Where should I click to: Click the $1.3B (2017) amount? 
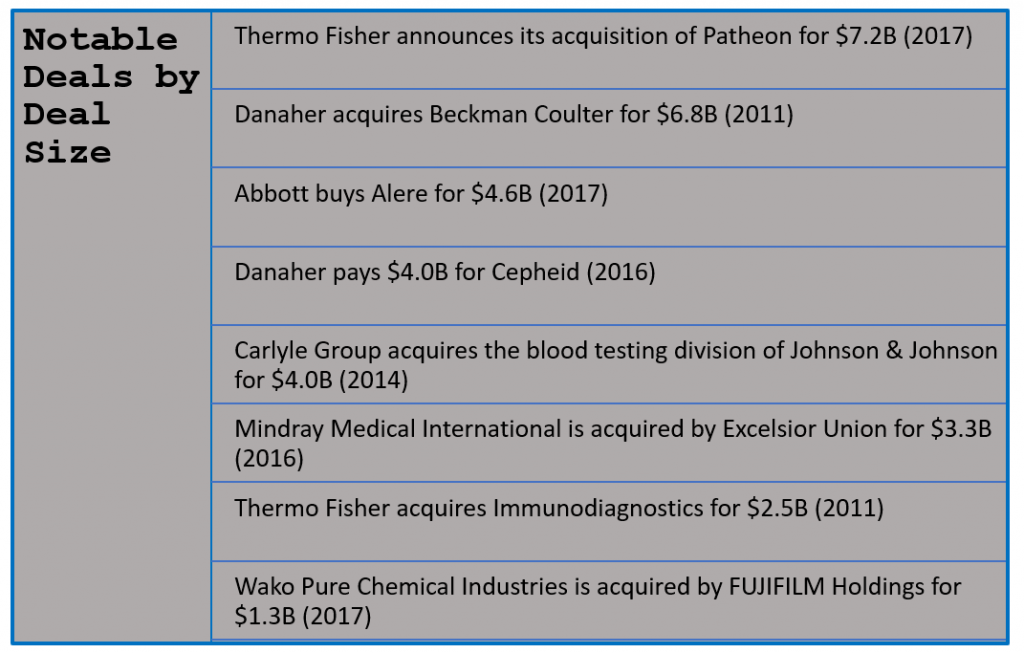pyautogui.click(x=302, y=616)
